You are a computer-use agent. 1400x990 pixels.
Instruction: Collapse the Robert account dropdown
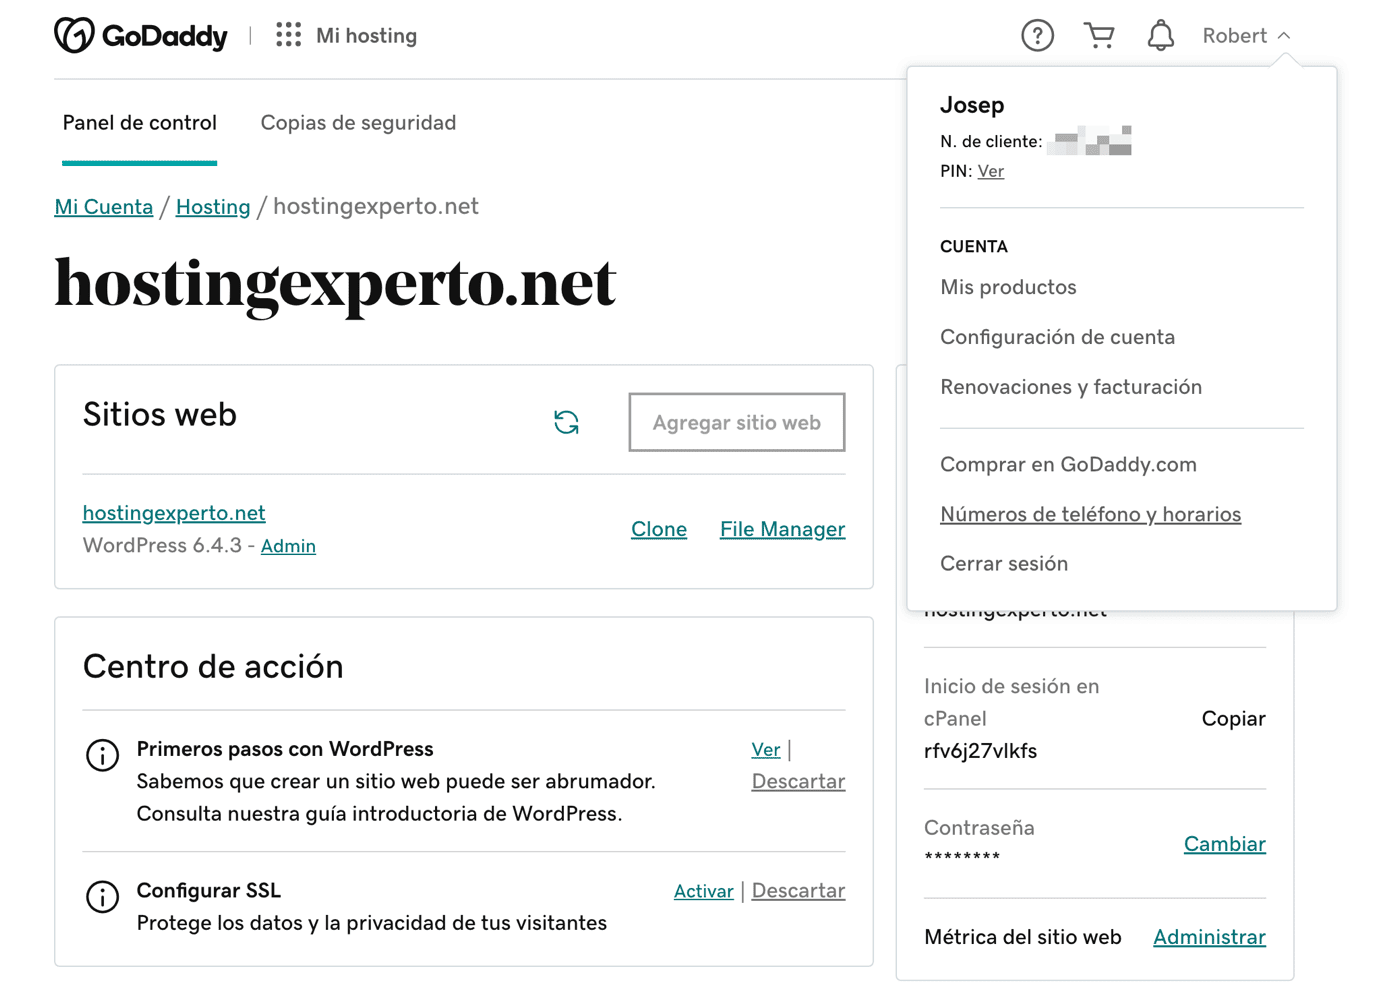1246,36
